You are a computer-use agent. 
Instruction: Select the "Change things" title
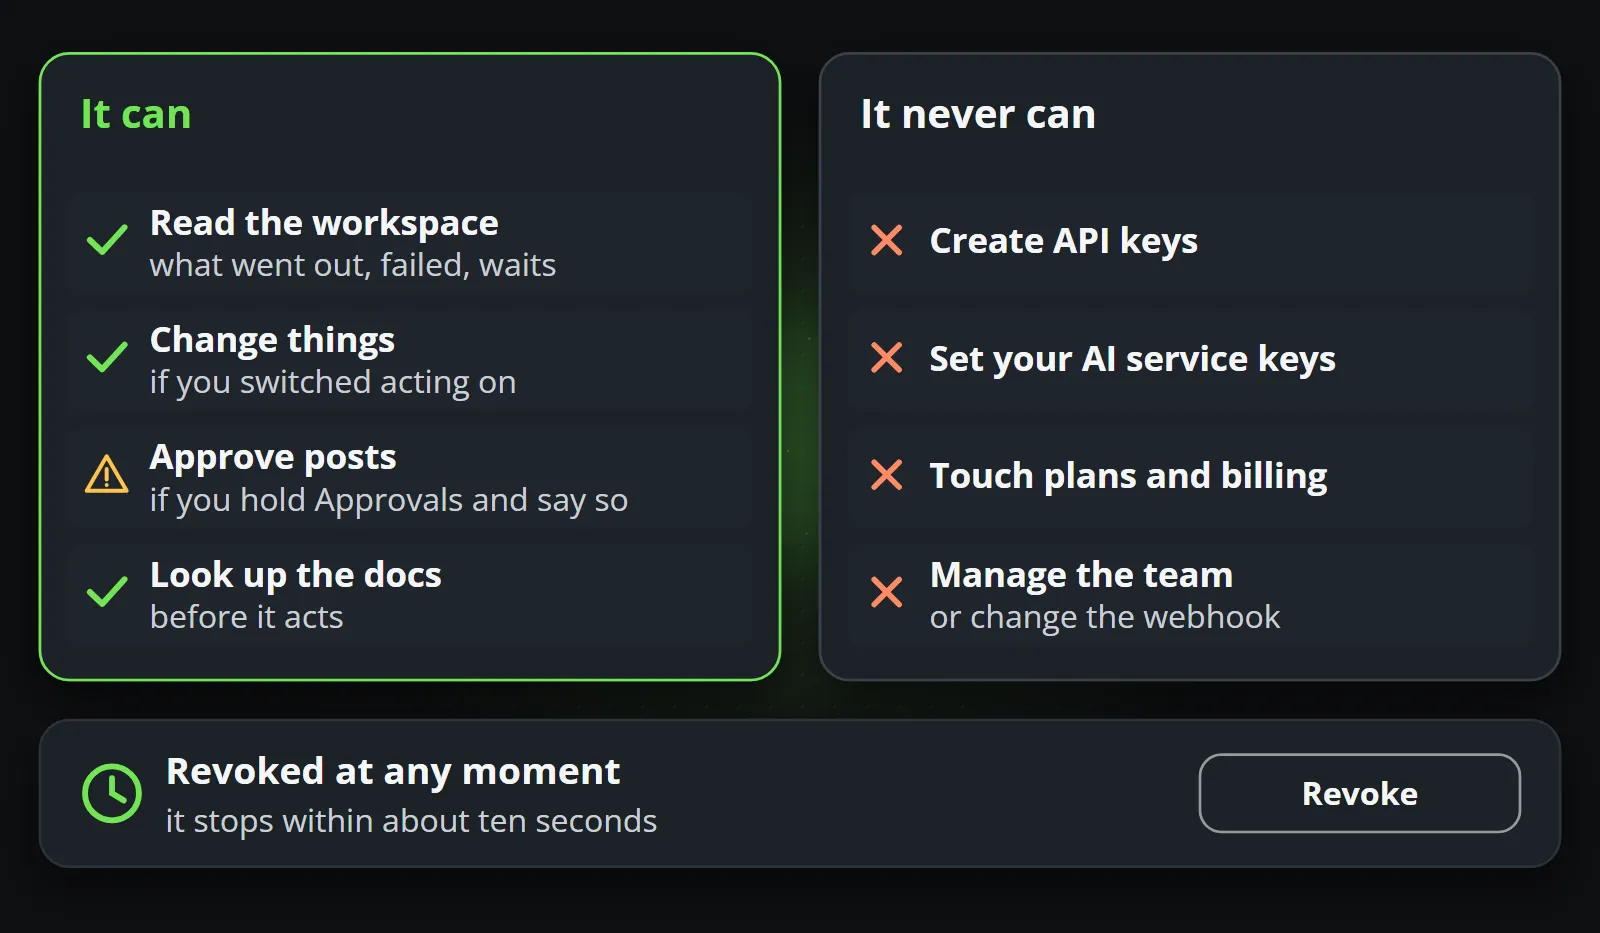(x=272, y=340)
